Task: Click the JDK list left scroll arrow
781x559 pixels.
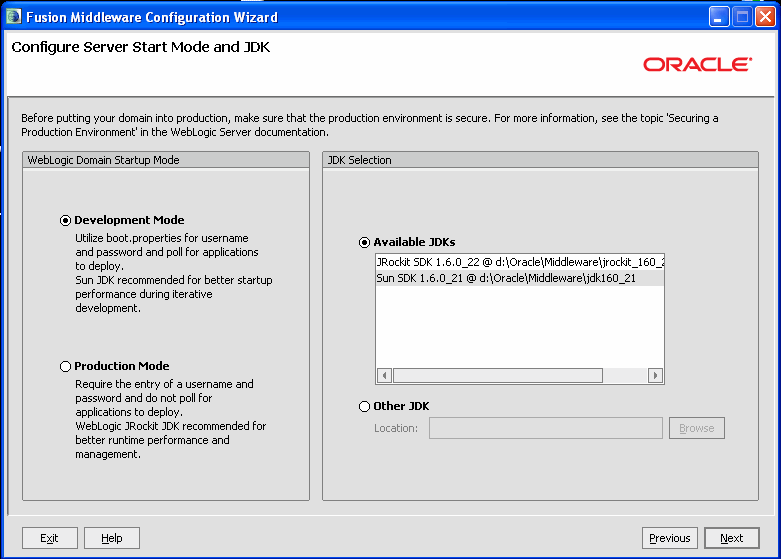Action: [384, 375]
